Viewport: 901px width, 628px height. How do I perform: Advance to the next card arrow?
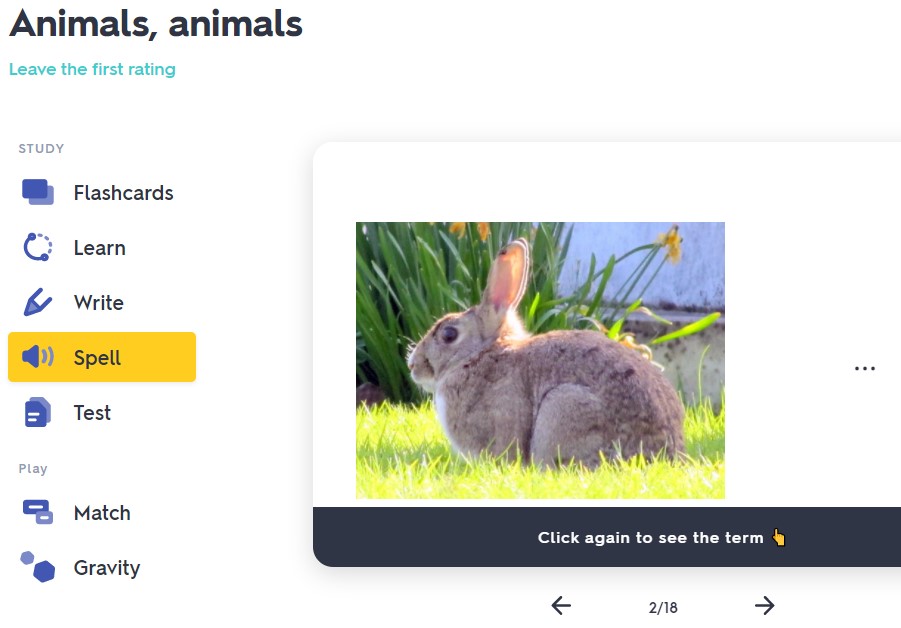pyautogui.click(x=765, y=605)
